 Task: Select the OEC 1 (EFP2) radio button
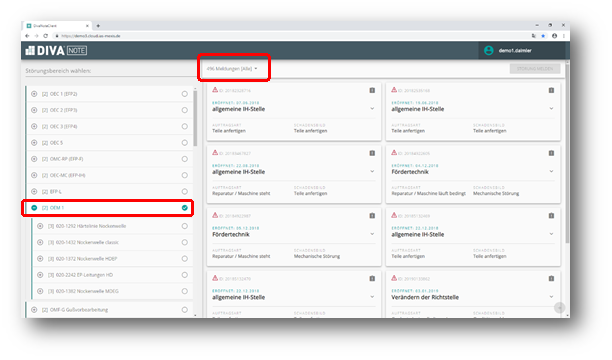185,94
